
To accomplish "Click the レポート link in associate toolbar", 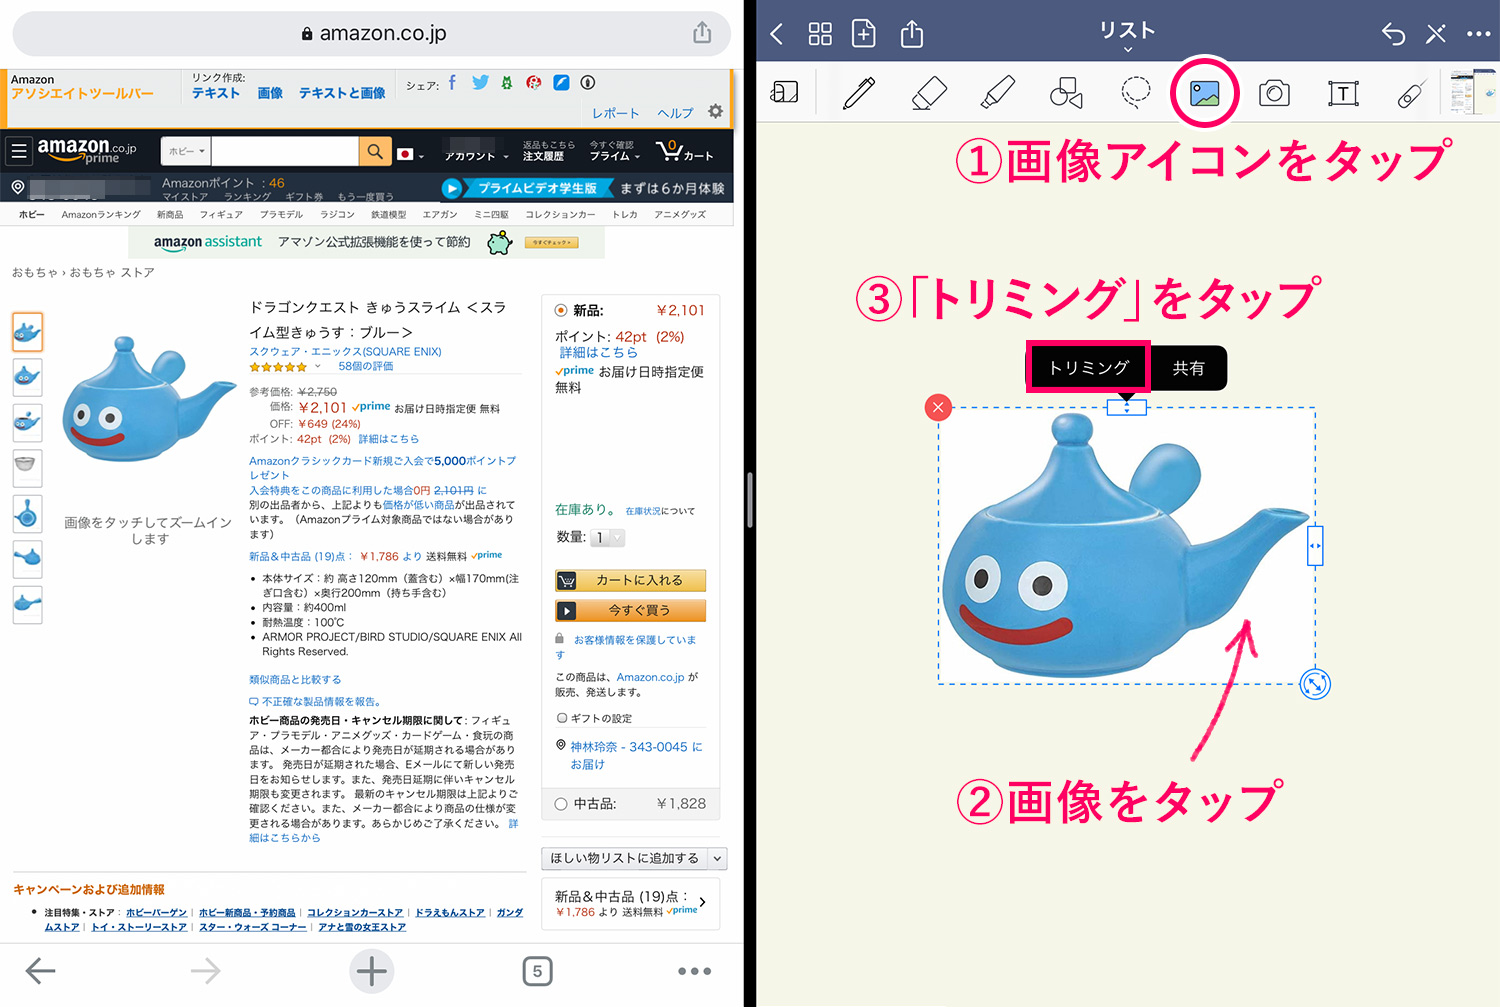I will coord(615,113).
